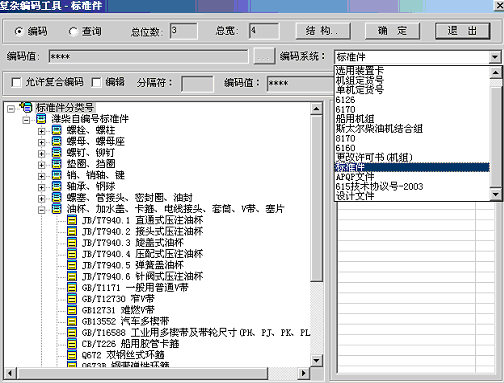Click icon of JB/T7940.4 压配式压注油杯
Screen dimensions: 504x383
[72, 254]
